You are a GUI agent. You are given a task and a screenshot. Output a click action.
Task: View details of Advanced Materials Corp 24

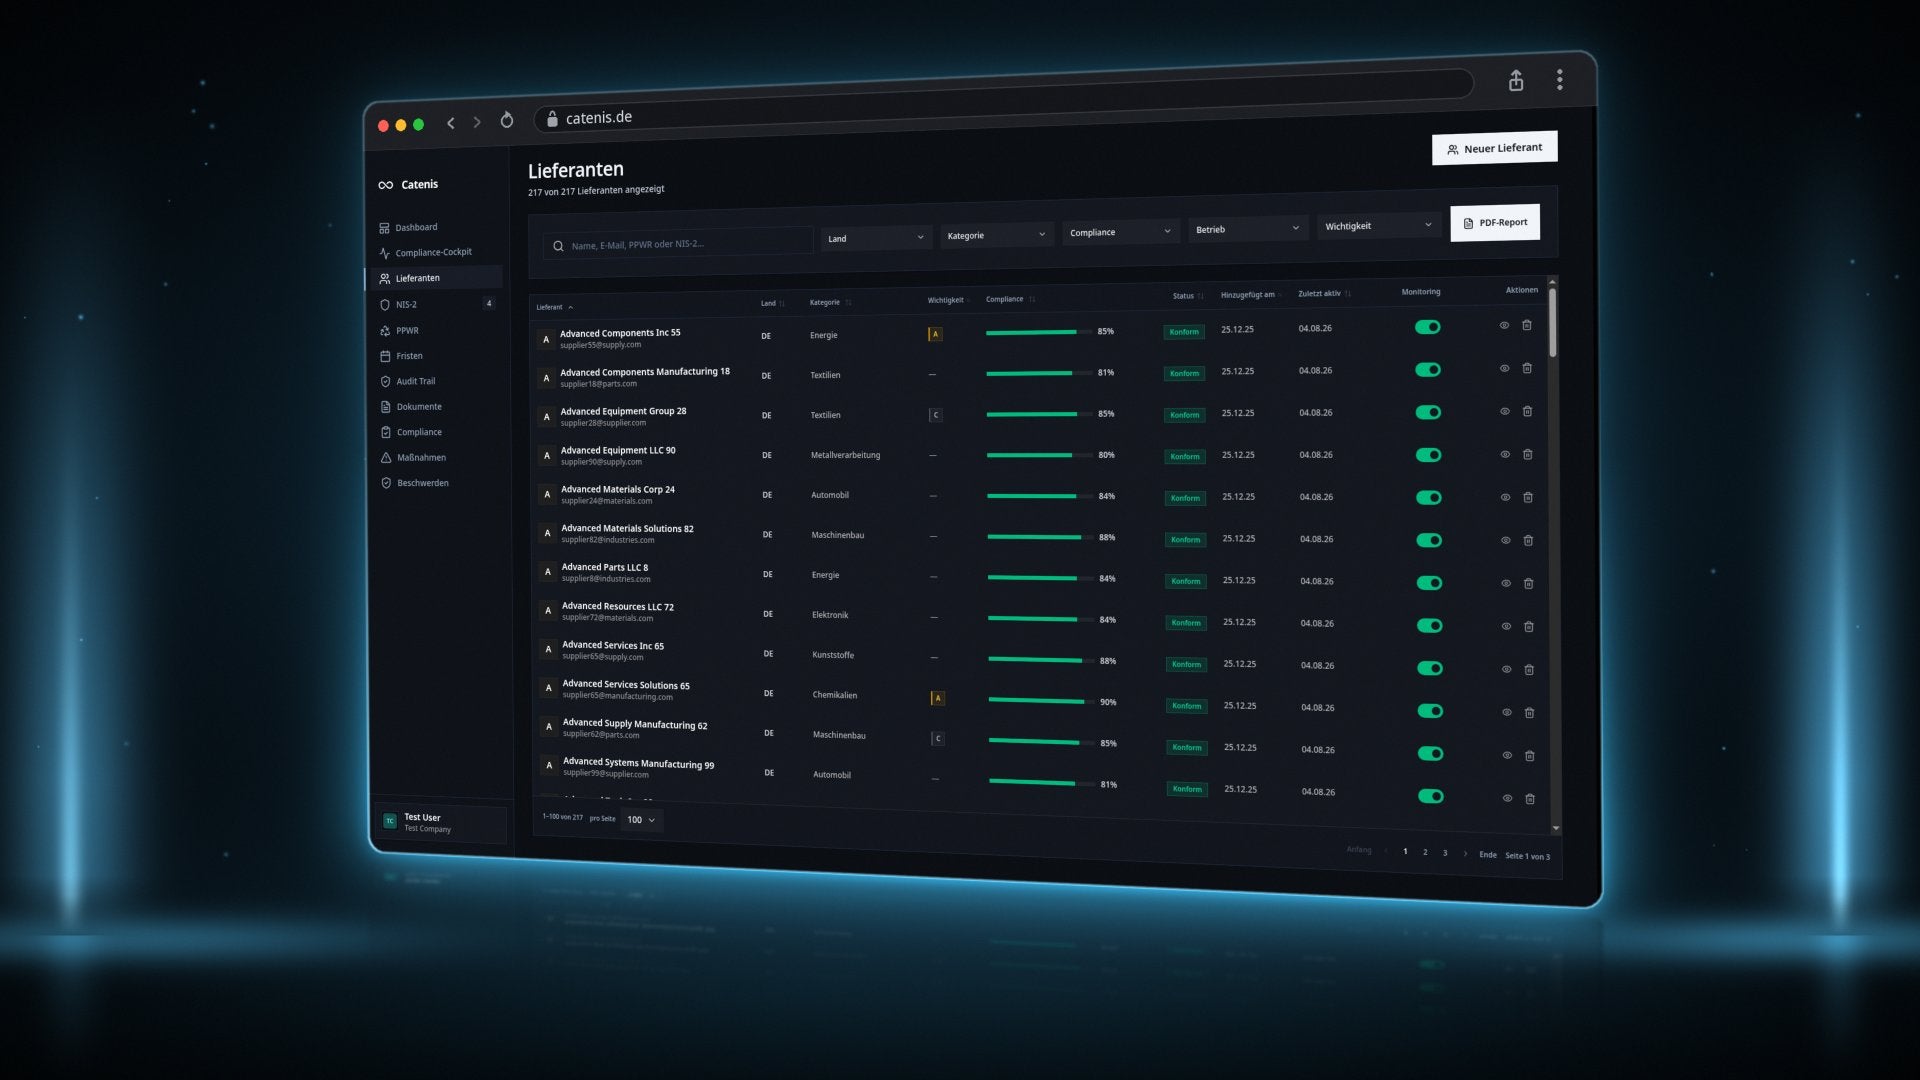(1505, 497)
